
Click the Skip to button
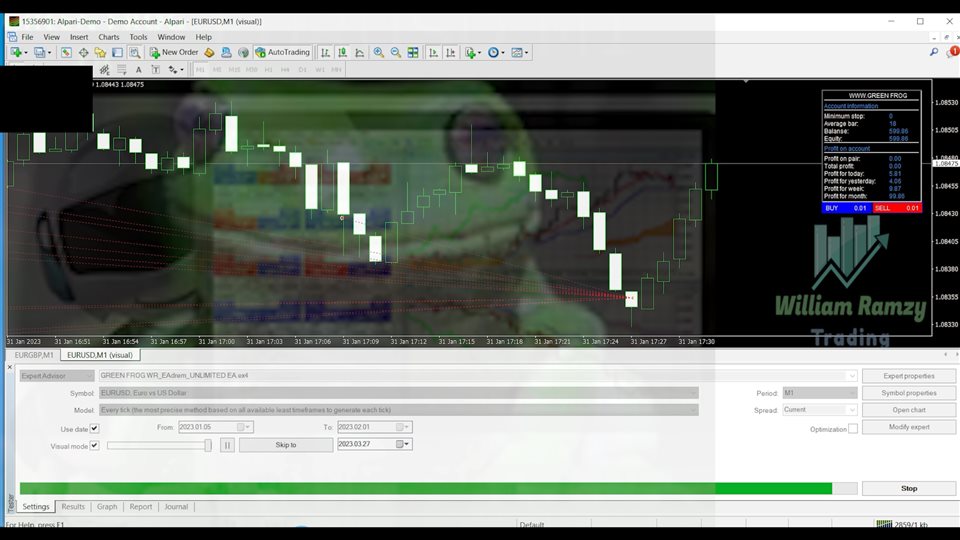[x=286, y=445]
